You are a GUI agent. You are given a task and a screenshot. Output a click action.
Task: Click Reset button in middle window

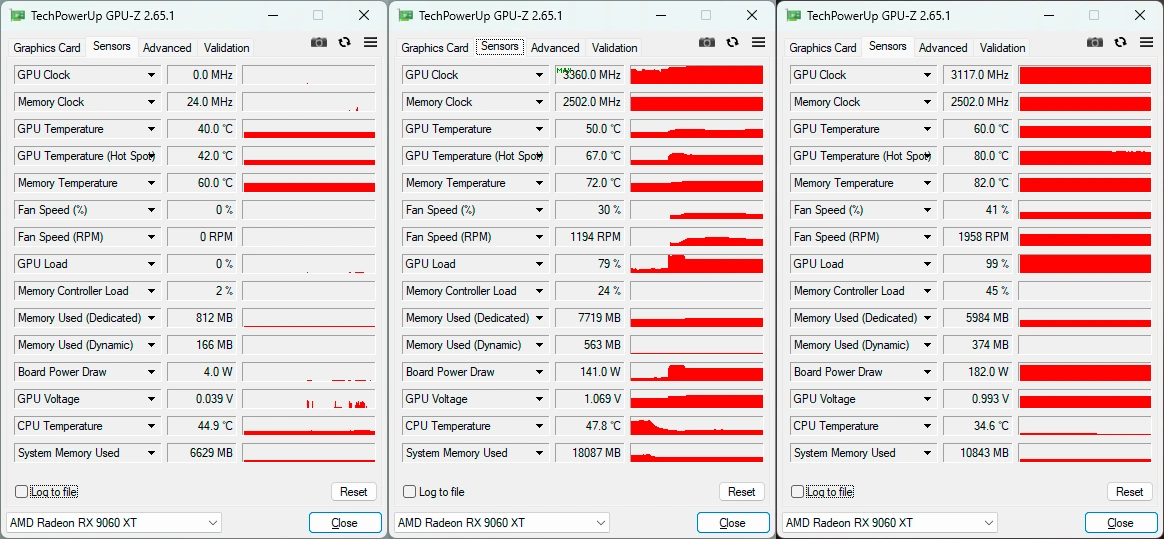point(742,491)
